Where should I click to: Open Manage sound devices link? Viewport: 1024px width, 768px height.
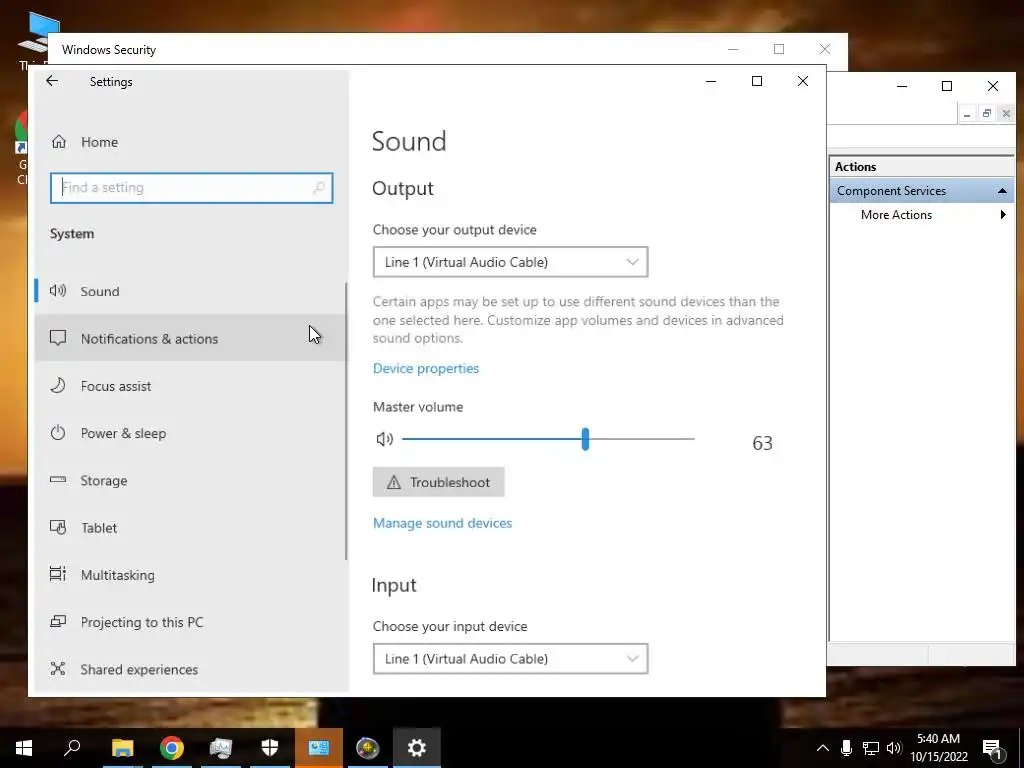coord(442,523)
